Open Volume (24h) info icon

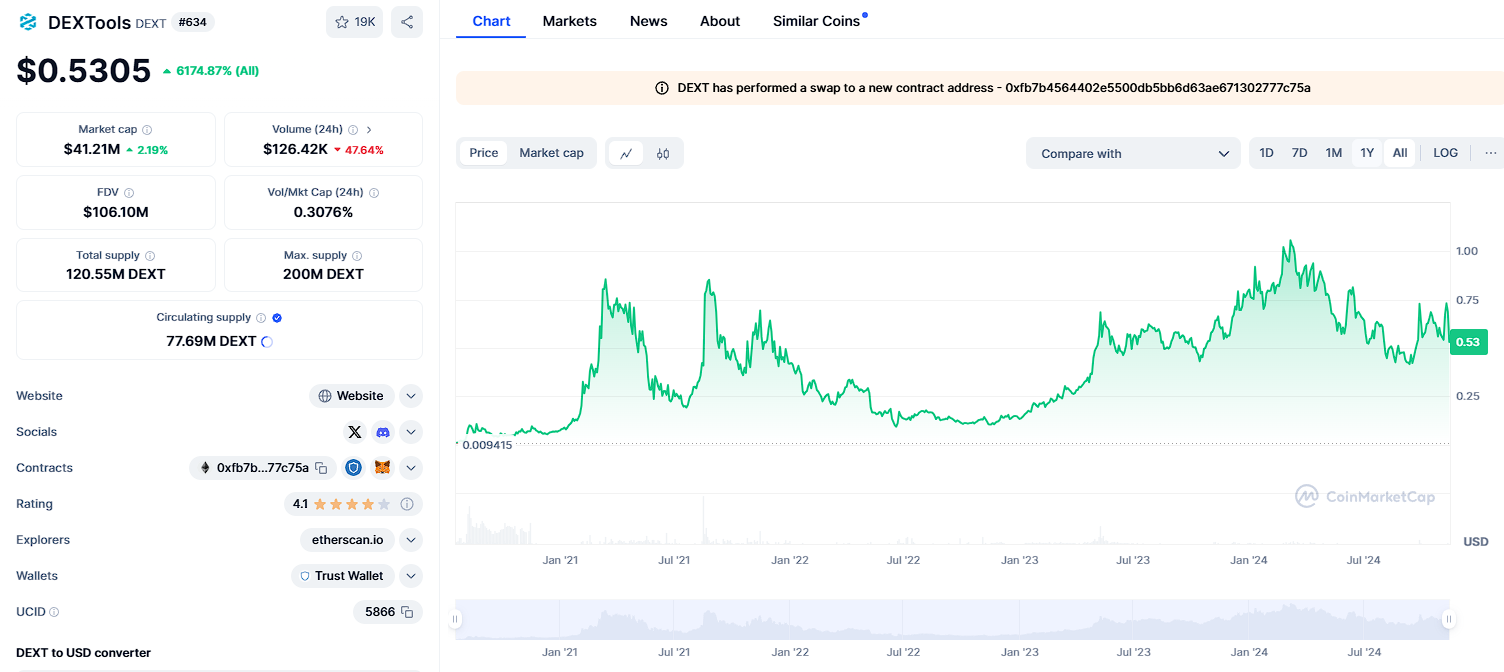352,130
